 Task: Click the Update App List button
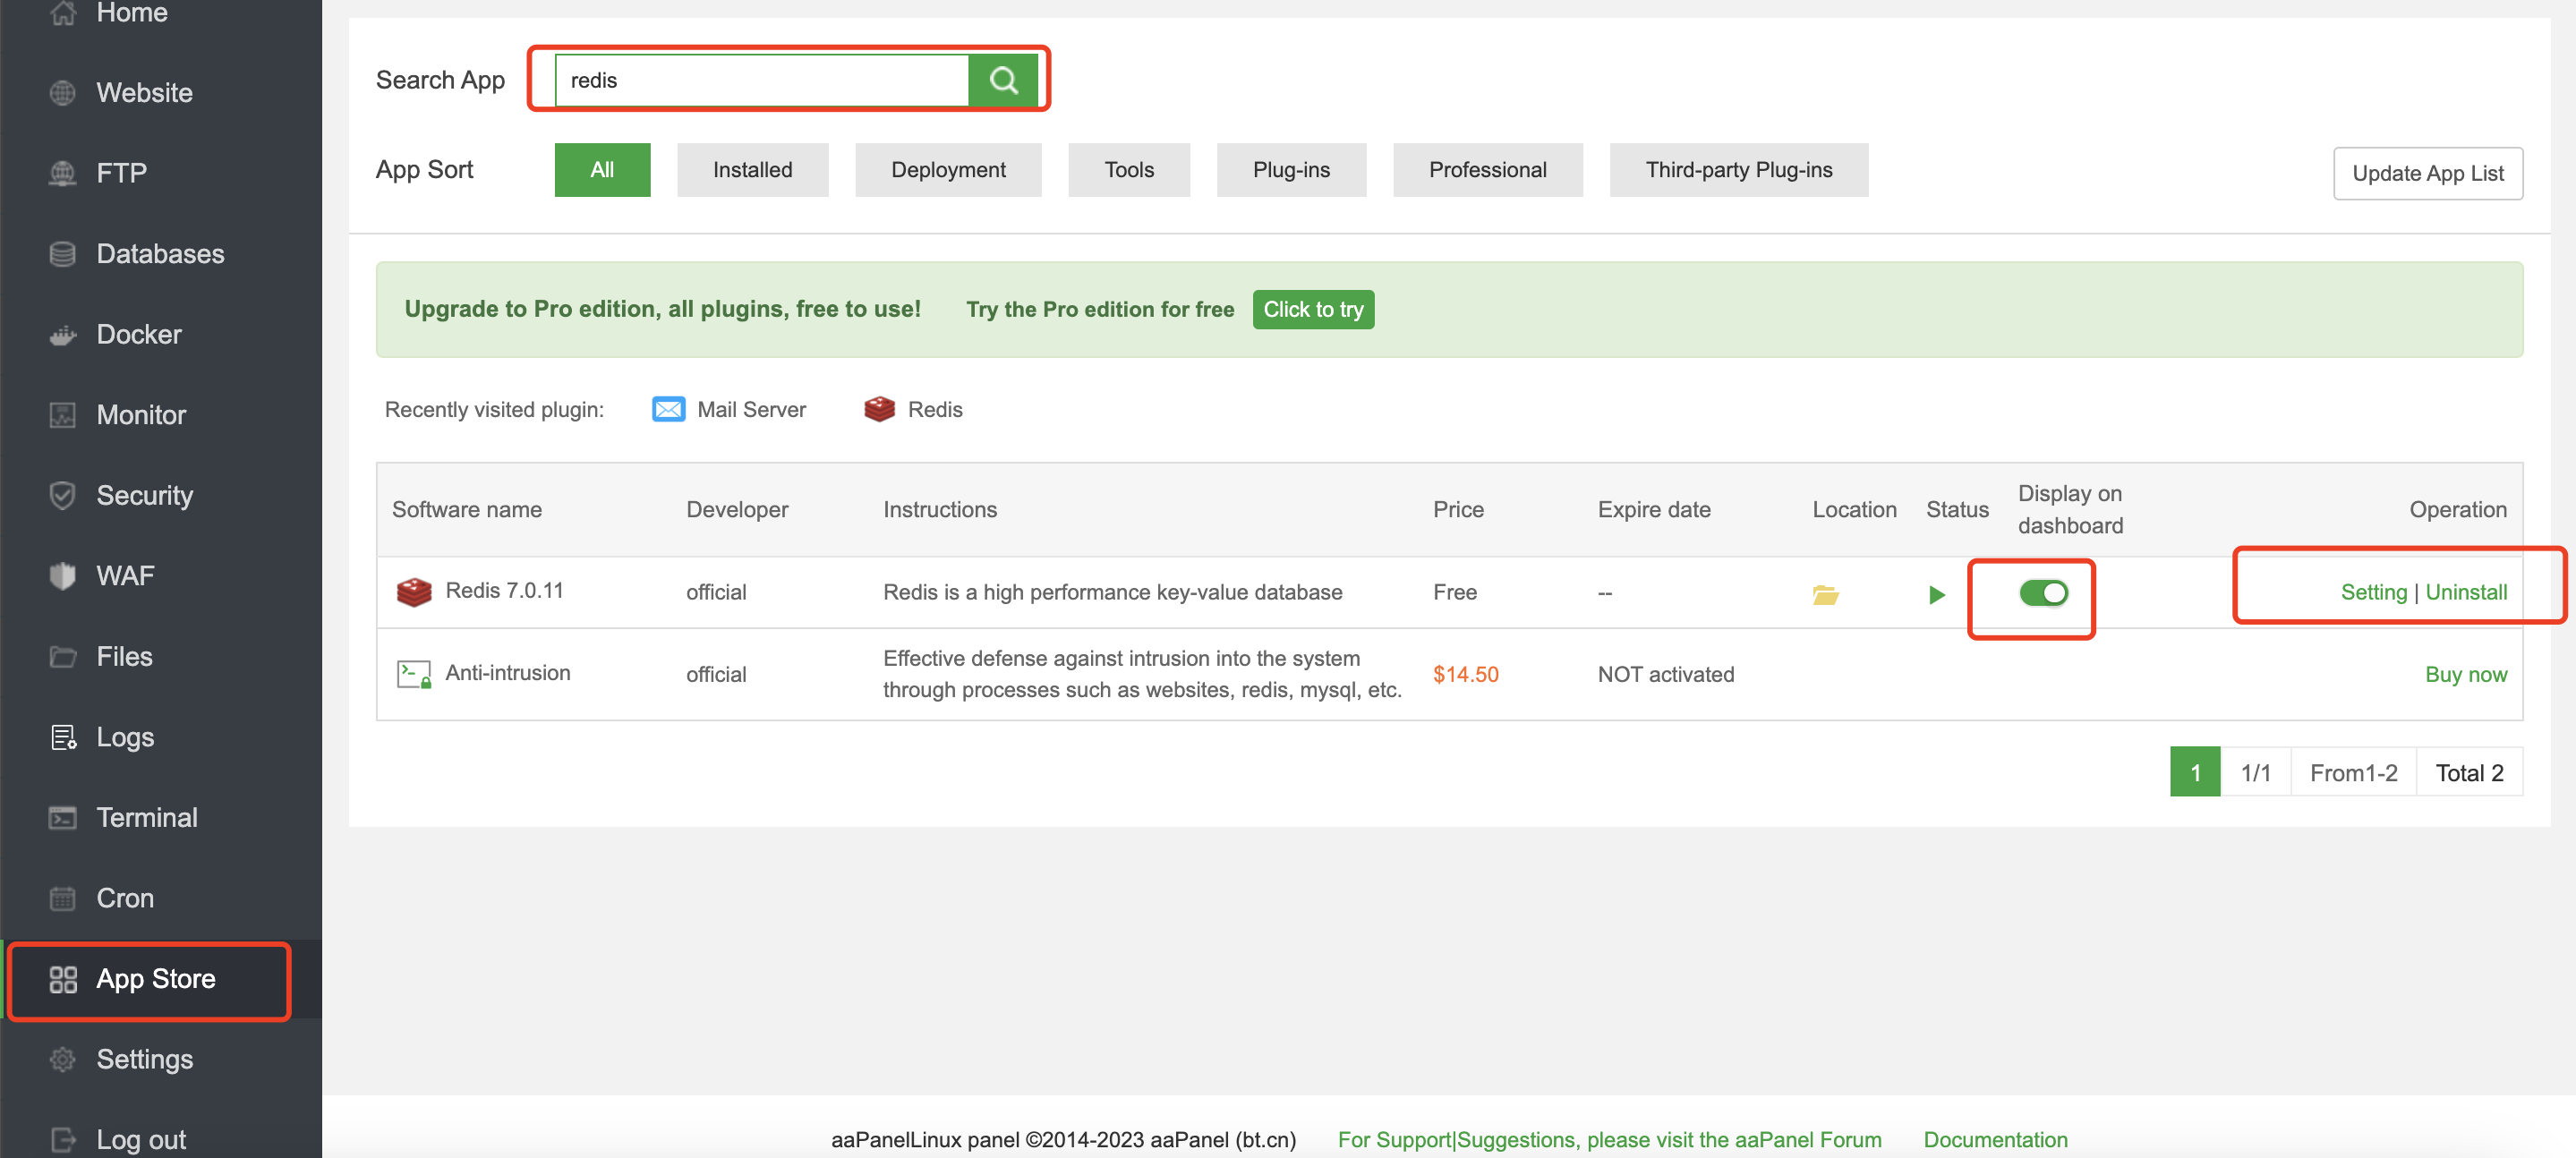click(x=2427, y=173)
